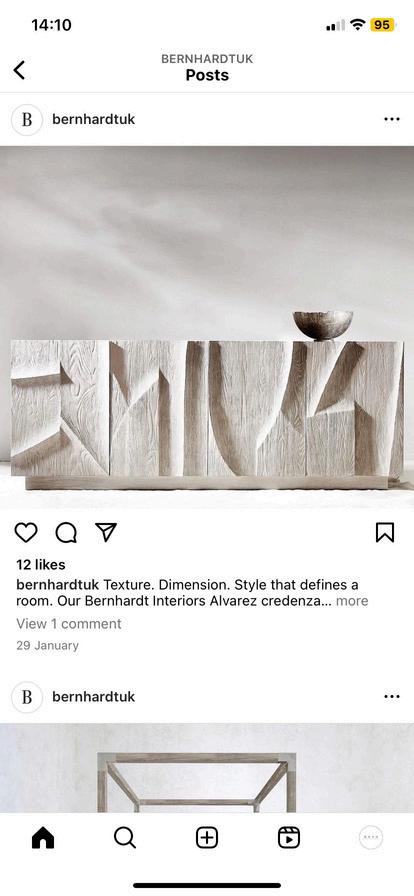414x896 pixels.
Task: Open comments via the speech bubble icon
Action: coord(66,533)
